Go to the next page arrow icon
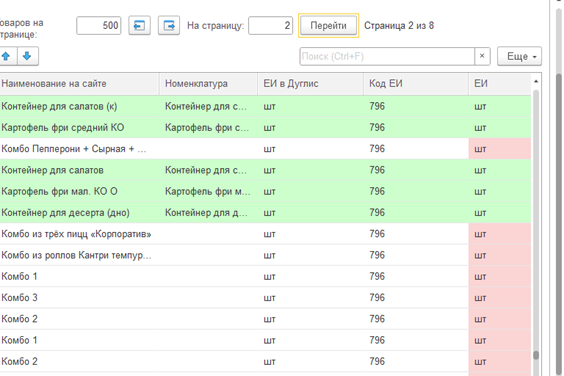 tap(169, 26)
